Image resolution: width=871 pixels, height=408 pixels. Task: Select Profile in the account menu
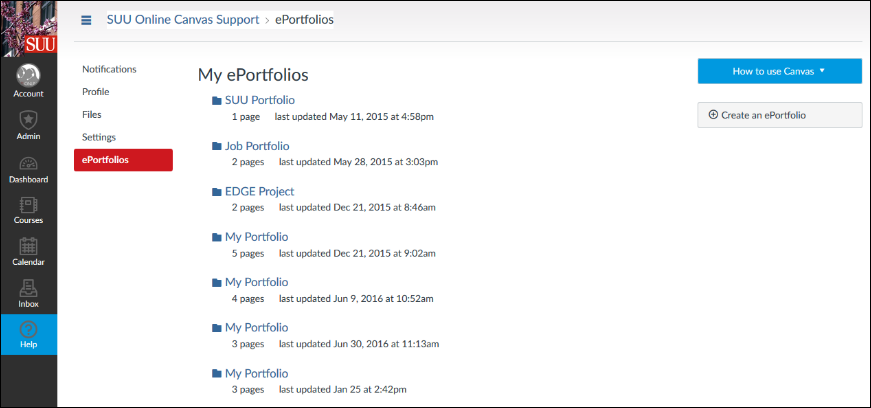[x=96, y=92]
